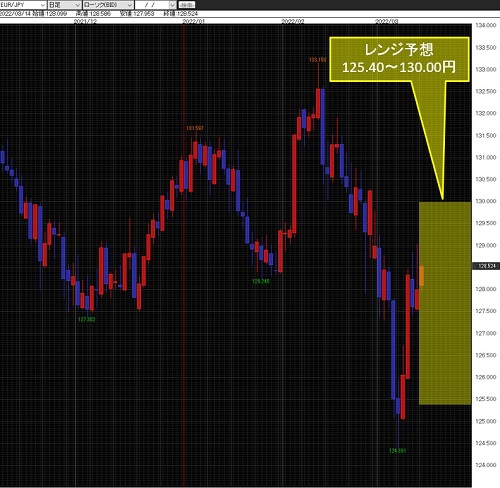This screenshot has height=488, width=500.
Task: Select the latest orange candlestick
Action: click(x=422, y=276)
